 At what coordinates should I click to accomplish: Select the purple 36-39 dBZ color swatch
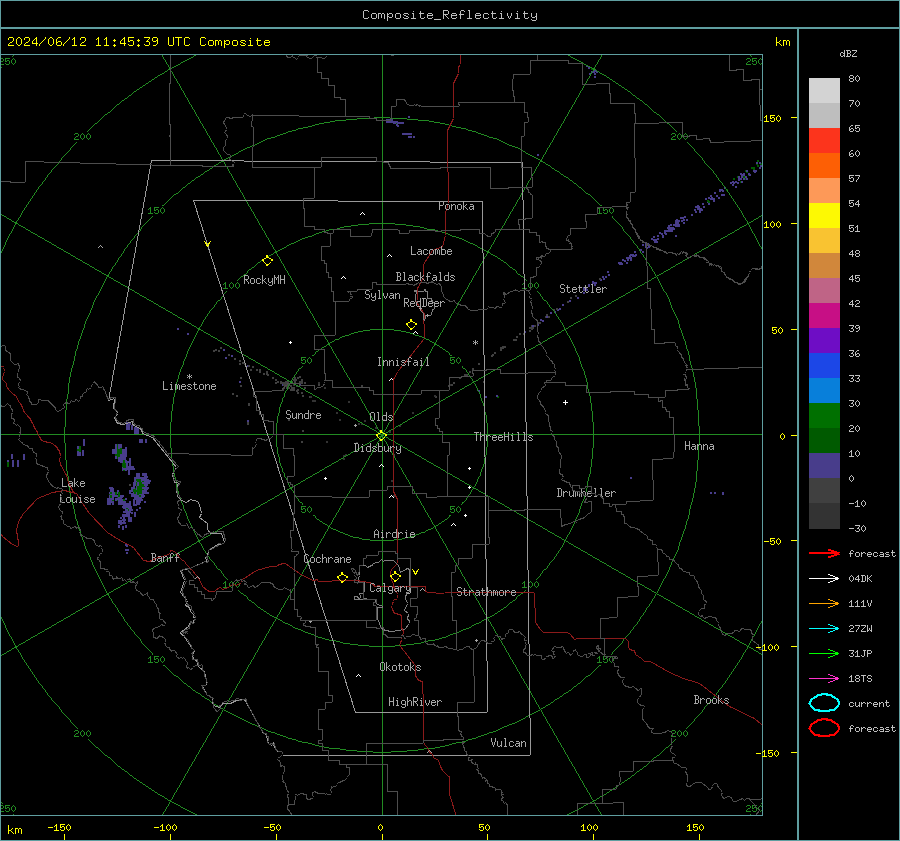pyautogui.click(x=824, y=340)
